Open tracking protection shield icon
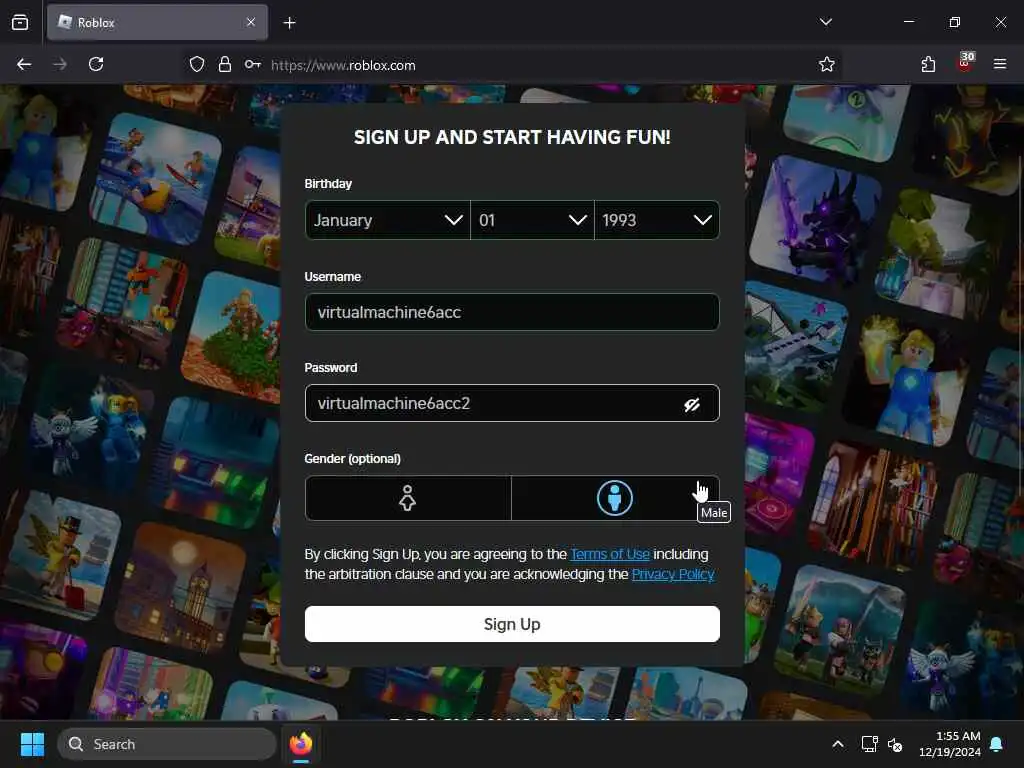Screen dimensions: 1024x768 click(x=197, y=64)
